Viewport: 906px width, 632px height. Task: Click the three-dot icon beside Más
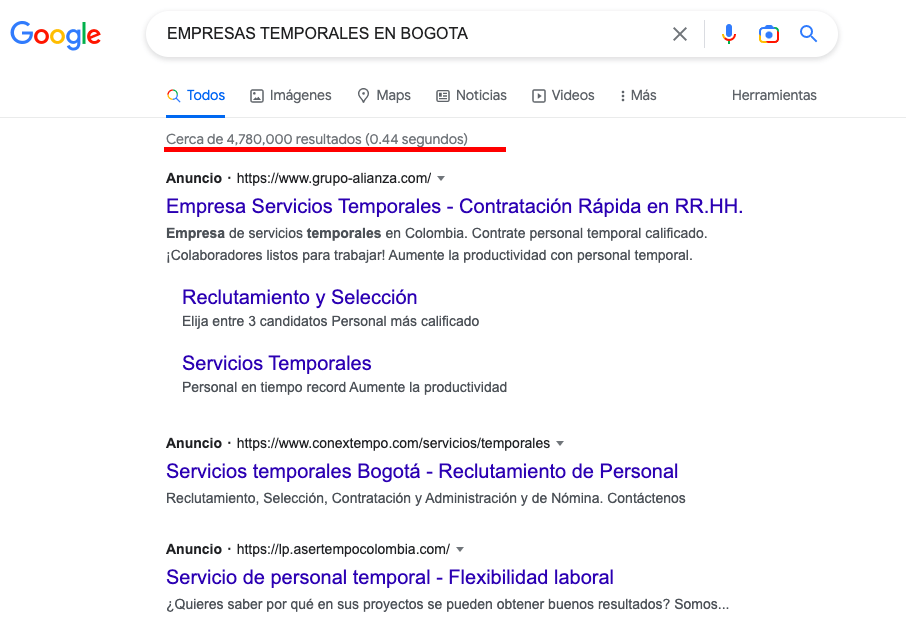tap(622, 96)
